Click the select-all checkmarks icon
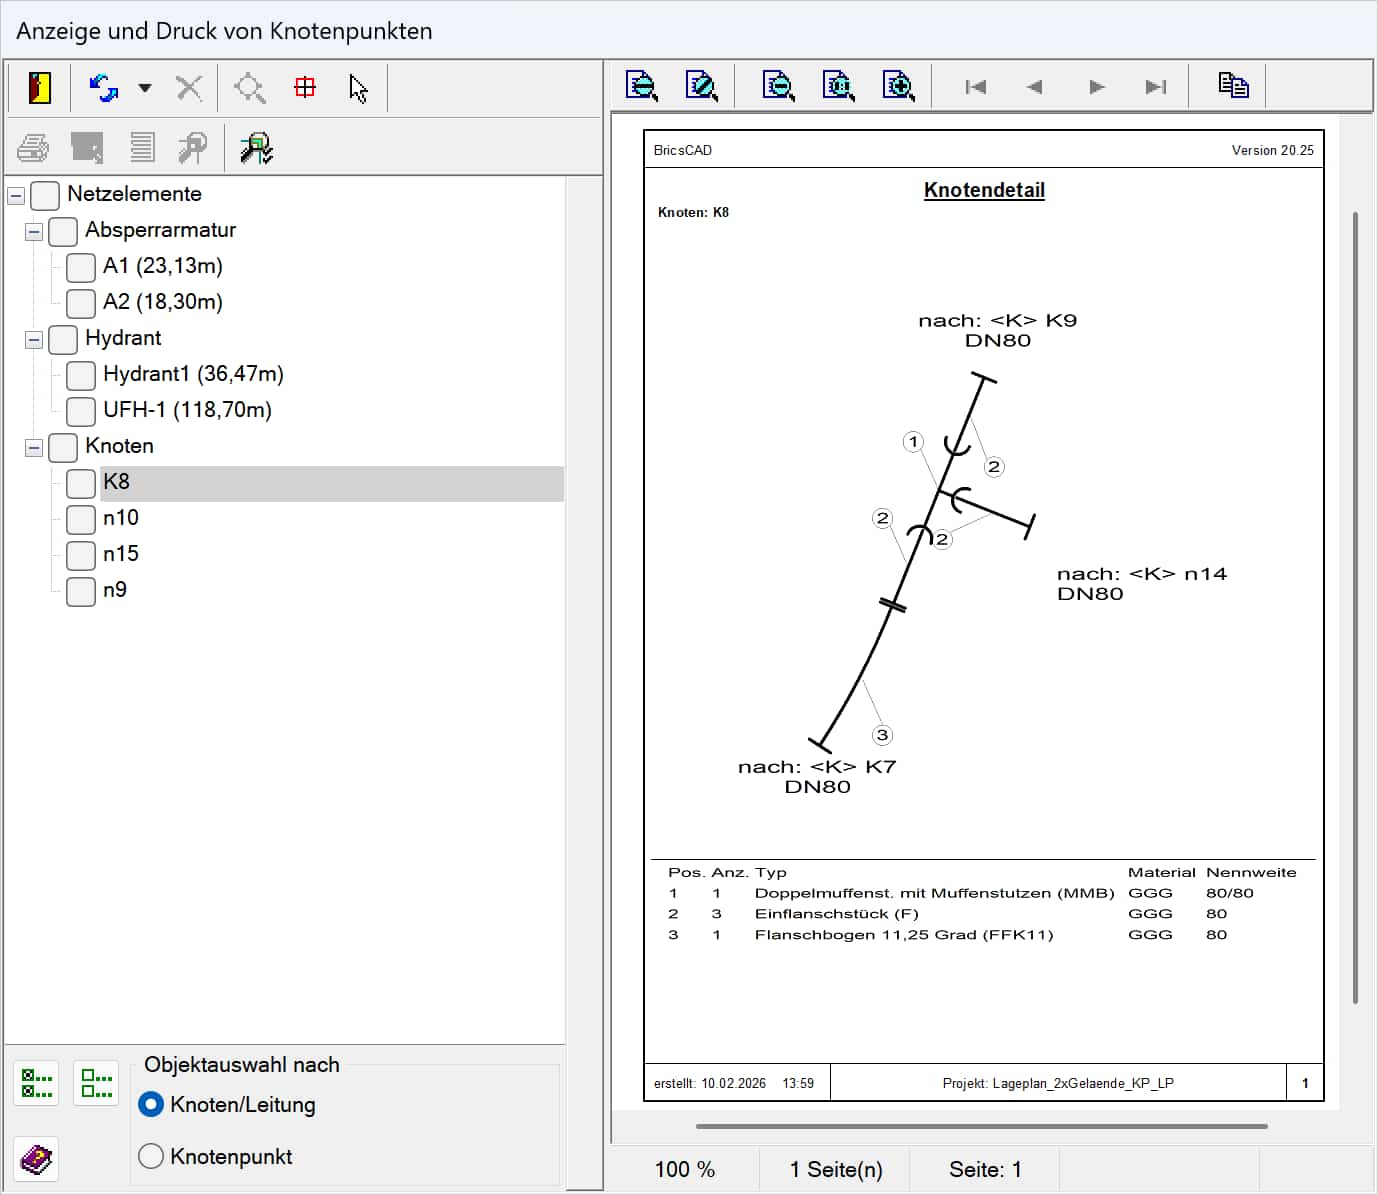Viewport: 1378px width, 1195px height. (37, 1083)
